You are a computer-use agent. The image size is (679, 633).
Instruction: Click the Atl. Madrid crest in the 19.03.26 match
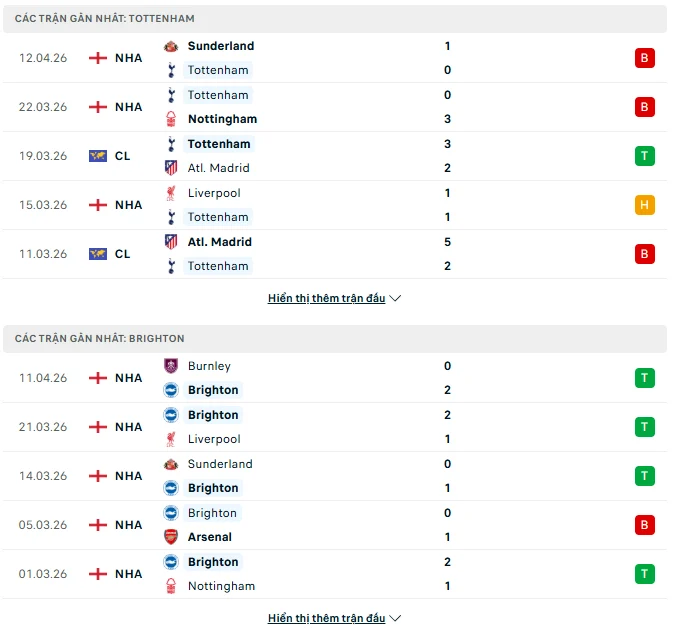pyautogui.click(x=171, y=168)
